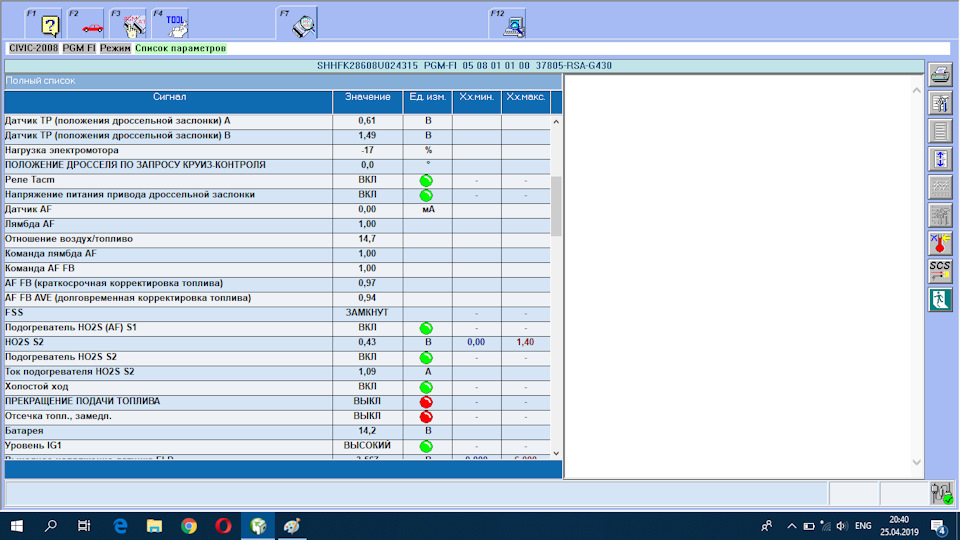Image resolution: width=960 pixels, height=540 pixels.
Task: Open the volume control in tray
Action: click(842, 526)
